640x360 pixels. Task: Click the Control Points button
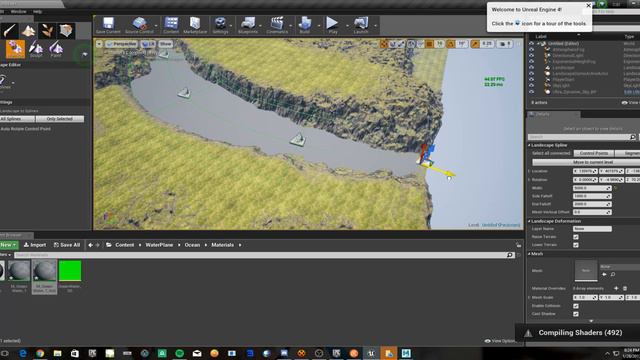[x=593, y=153]
